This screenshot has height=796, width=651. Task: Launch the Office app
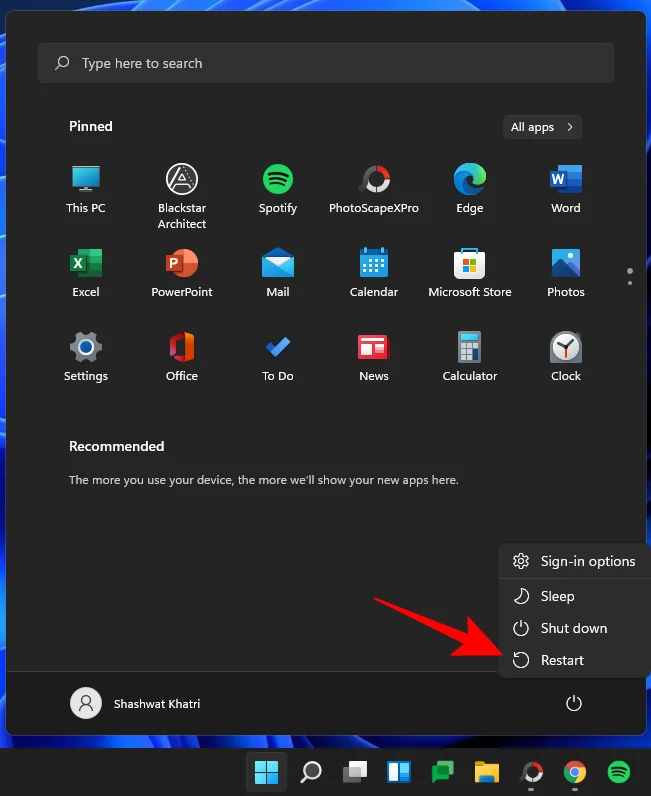[x=182, y=357]
